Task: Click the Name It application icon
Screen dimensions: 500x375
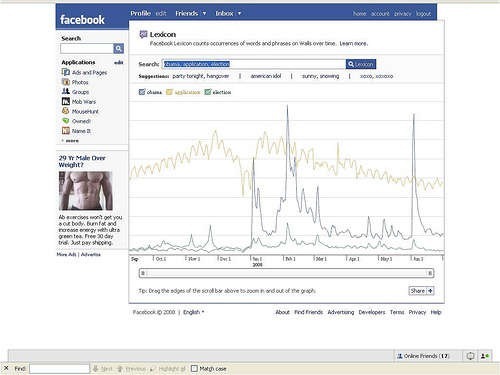Action: point(66,131)
